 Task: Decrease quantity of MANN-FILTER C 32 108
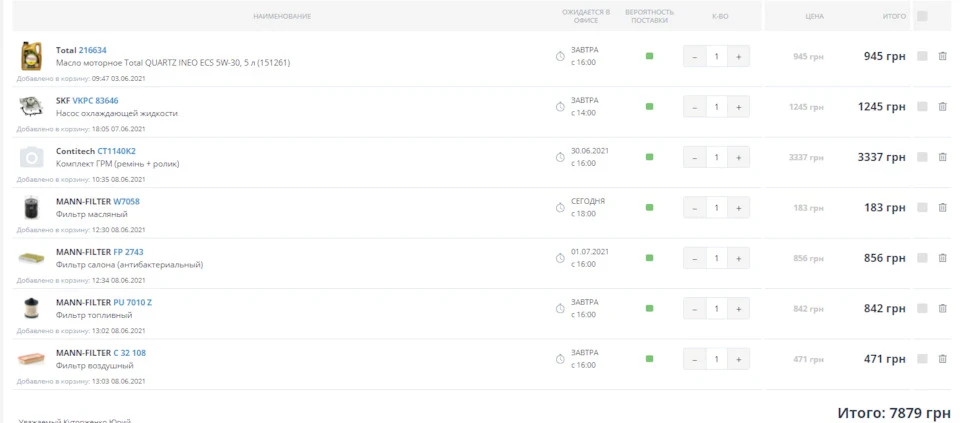pos(694,359)
